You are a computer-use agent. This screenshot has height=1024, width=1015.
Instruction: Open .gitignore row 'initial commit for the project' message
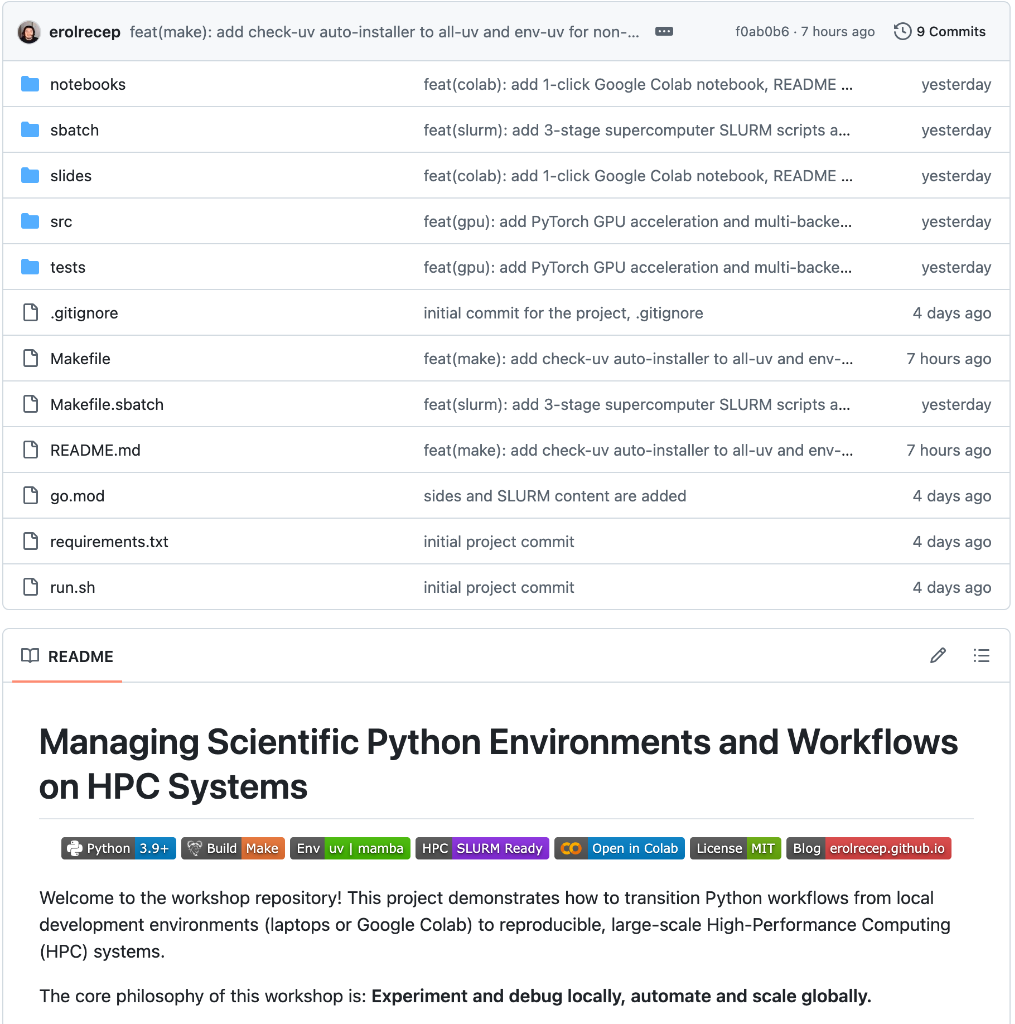tap(563, 313)
